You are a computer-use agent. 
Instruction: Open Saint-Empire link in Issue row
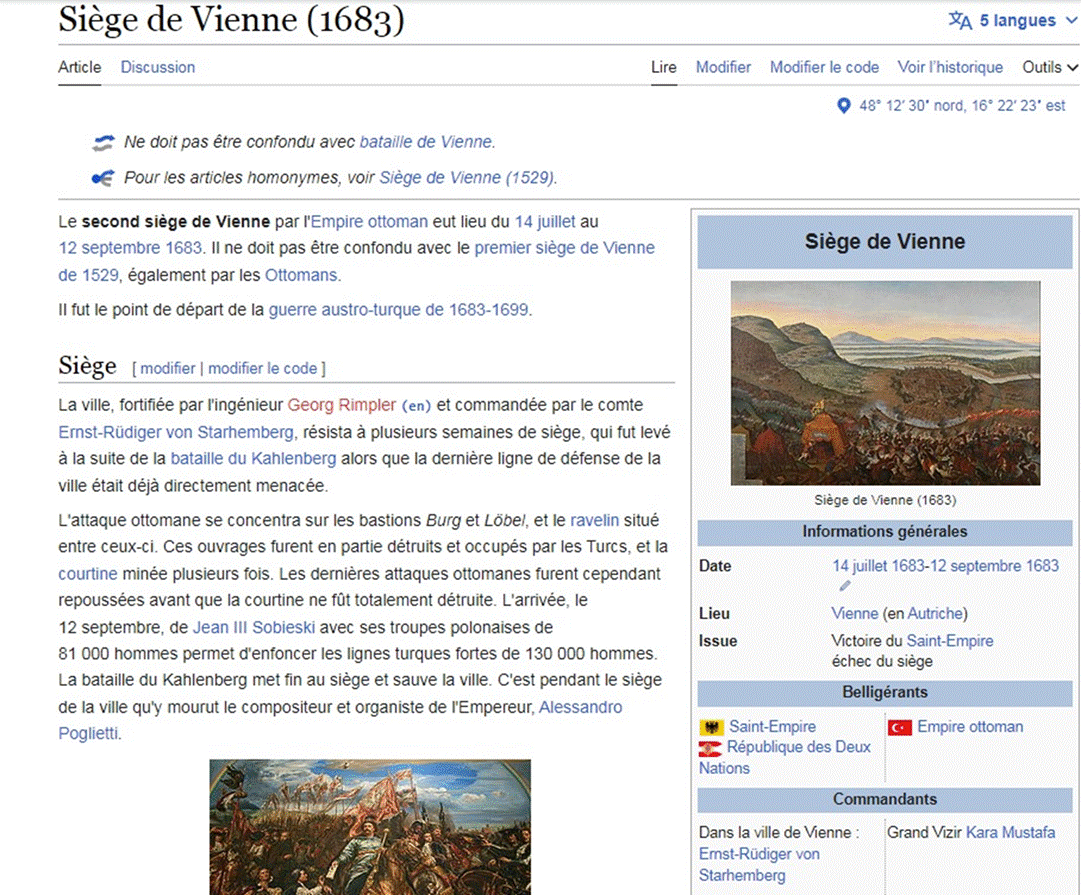949,641
